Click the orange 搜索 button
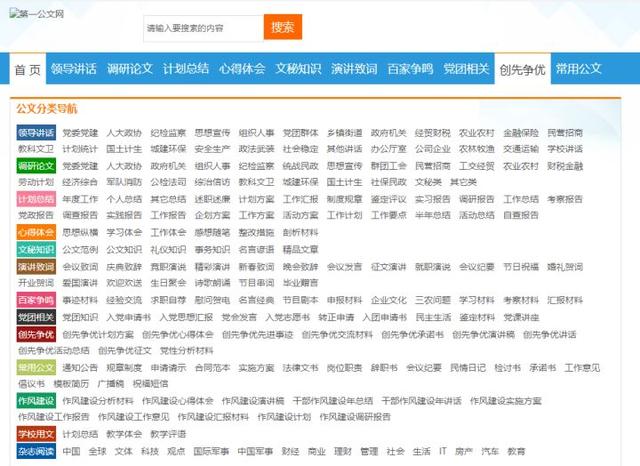 point(282,27)
